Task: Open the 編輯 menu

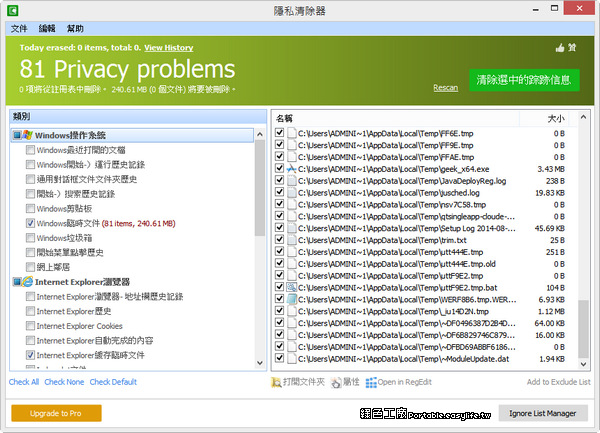Action: click(47, 28)
